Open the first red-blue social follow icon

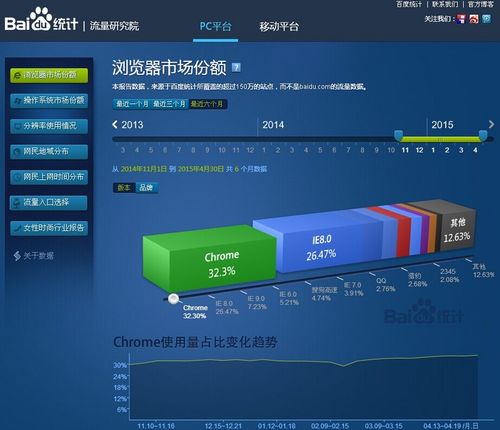461,19
